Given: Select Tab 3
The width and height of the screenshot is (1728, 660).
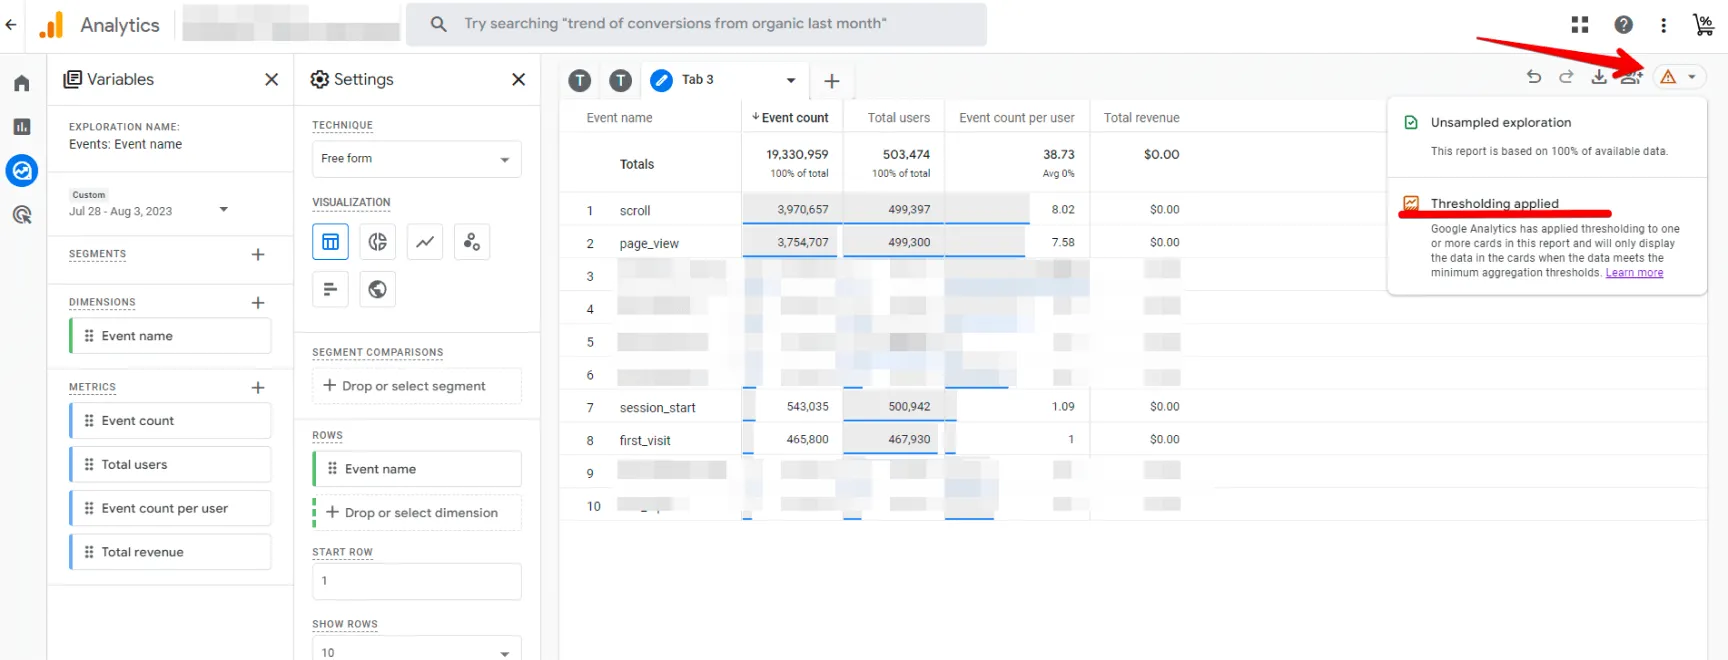Looking at the screenshot, I should tap(697, 80).
